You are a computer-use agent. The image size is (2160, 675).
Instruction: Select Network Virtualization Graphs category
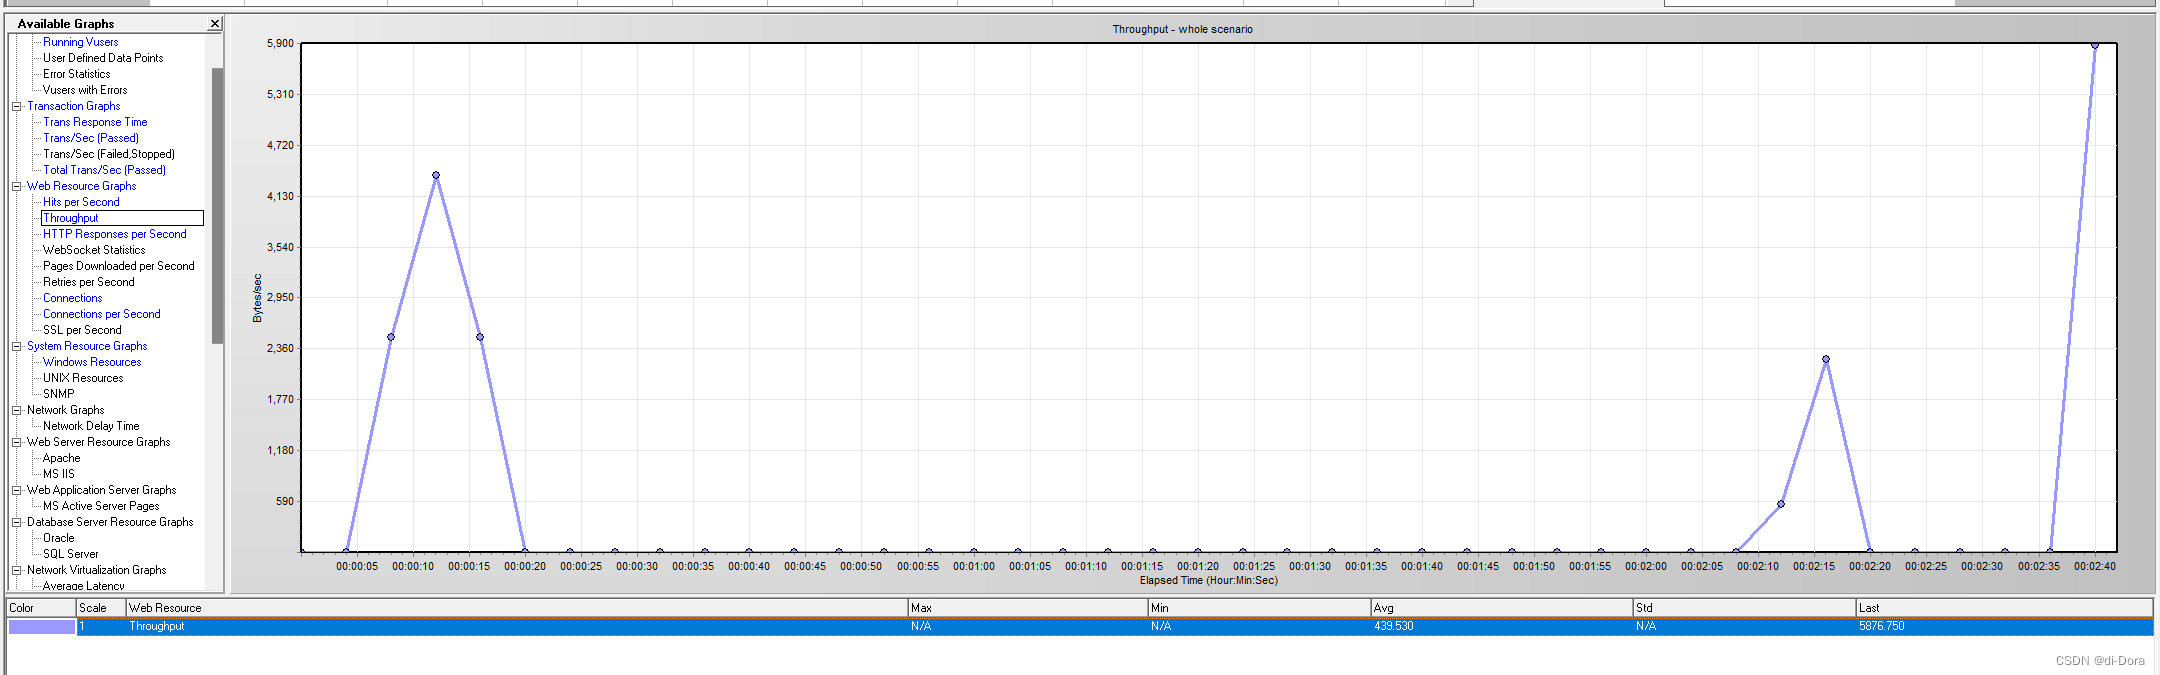coord(96,570)
